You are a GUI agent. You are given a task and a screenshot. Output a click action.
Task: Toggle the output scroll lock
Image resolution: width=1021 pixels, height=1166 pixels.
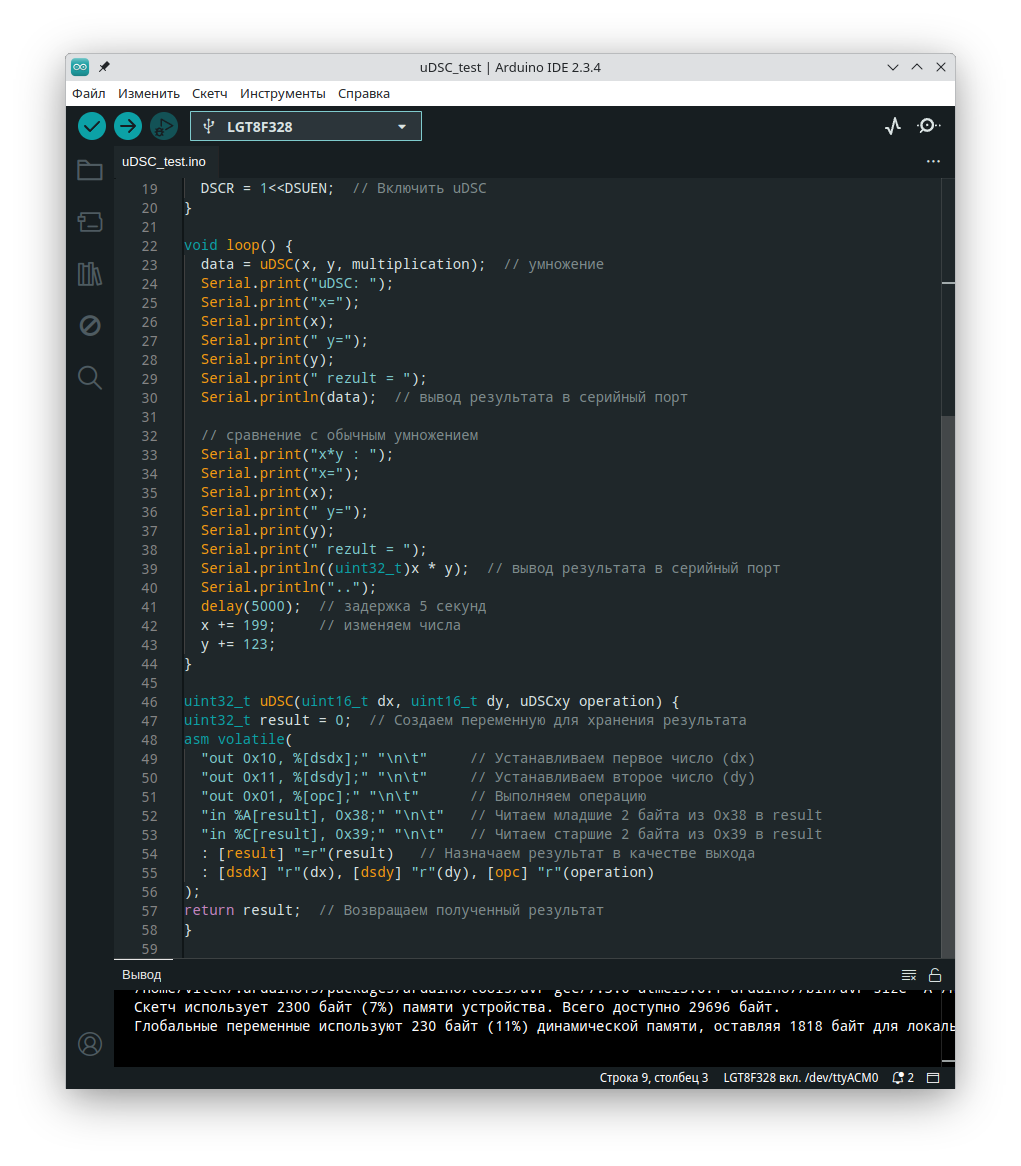click(935, 975)
